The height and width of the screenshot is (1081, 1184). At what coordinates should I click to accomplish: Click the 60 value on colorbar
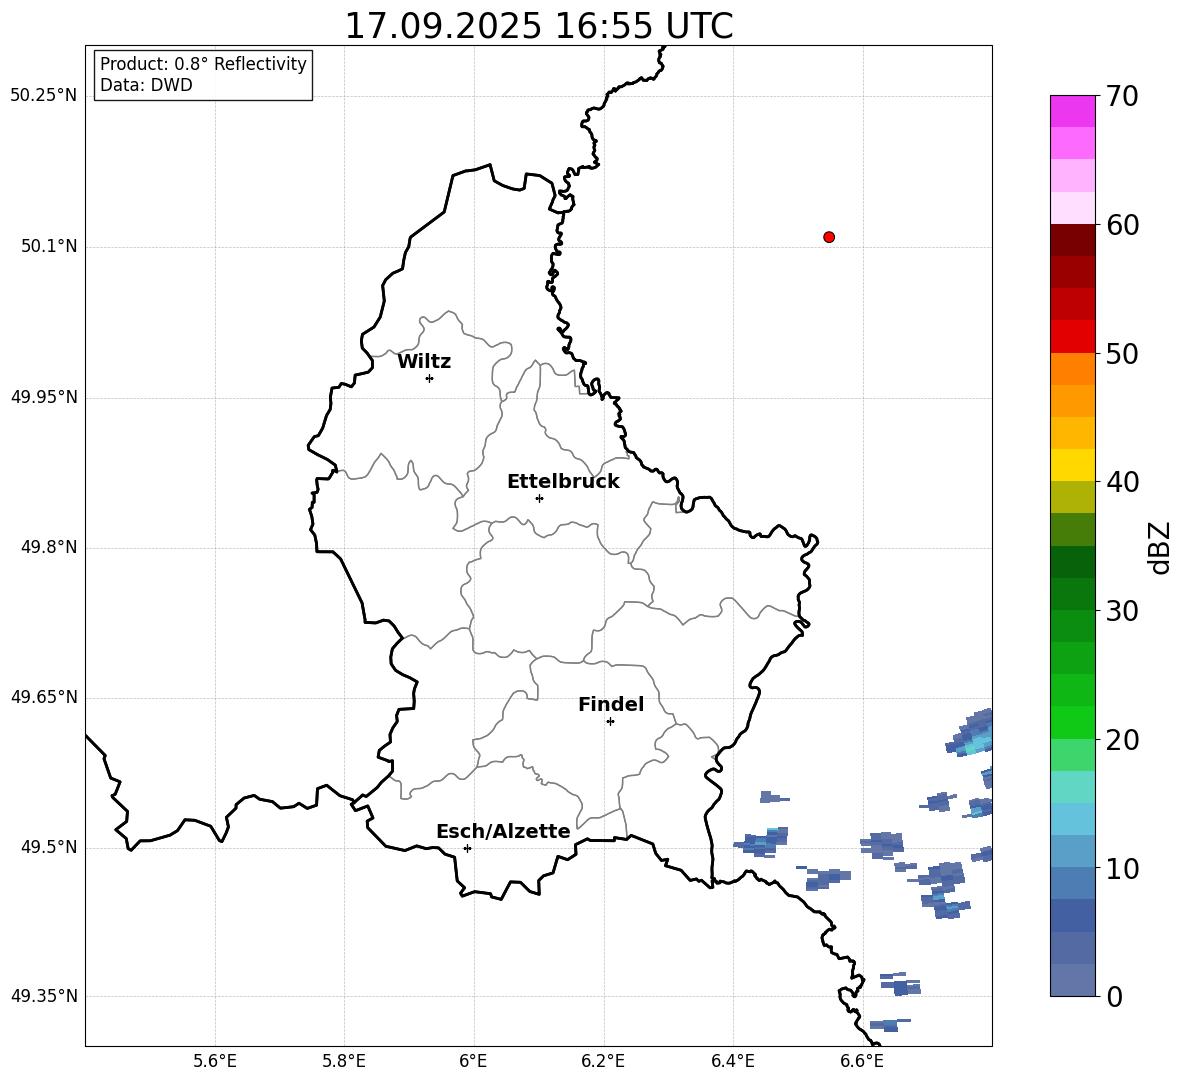coord(1122,225)
